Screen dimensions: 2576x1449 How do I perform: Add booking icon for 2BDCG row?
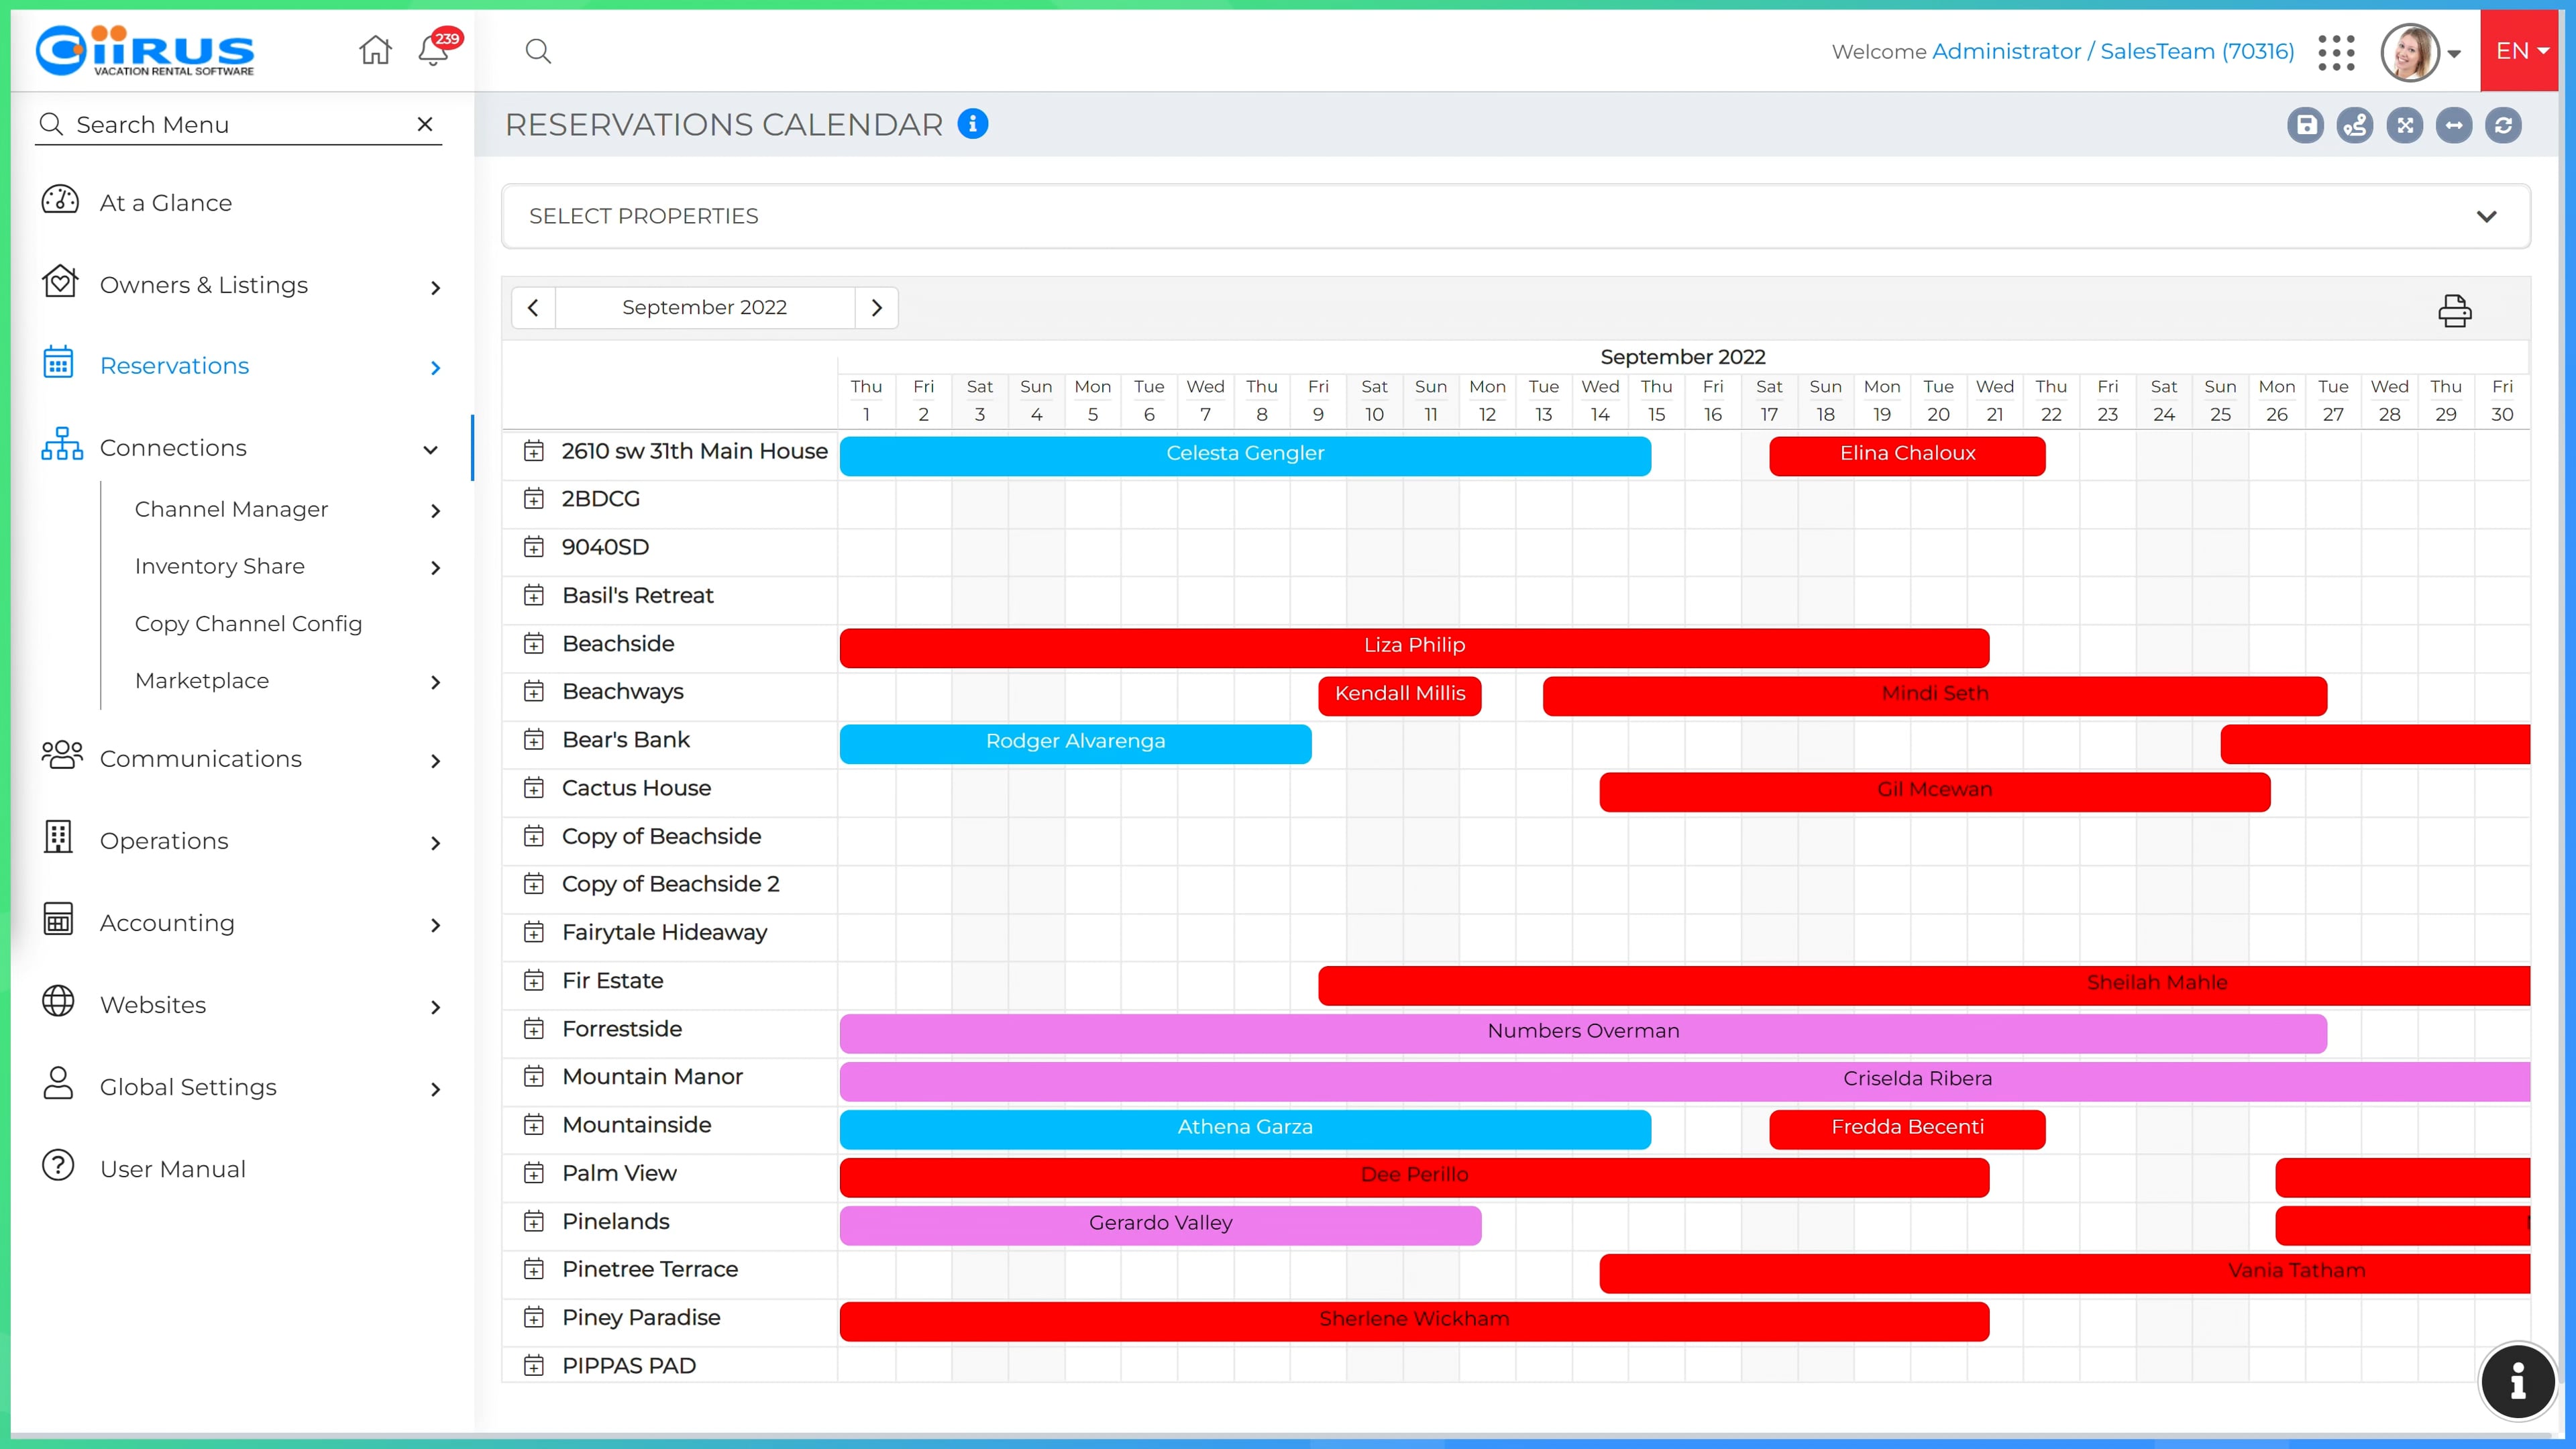coord(534,499)
